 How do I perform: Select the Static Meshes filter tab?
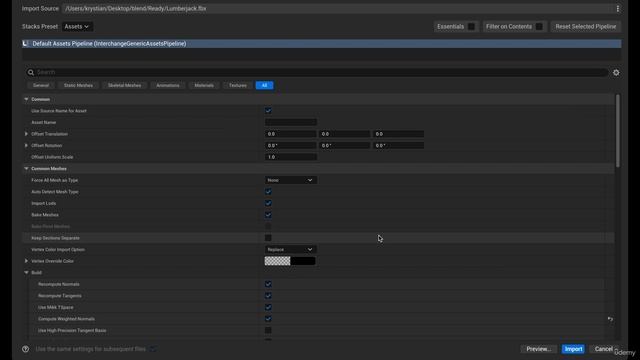[78, 85]
